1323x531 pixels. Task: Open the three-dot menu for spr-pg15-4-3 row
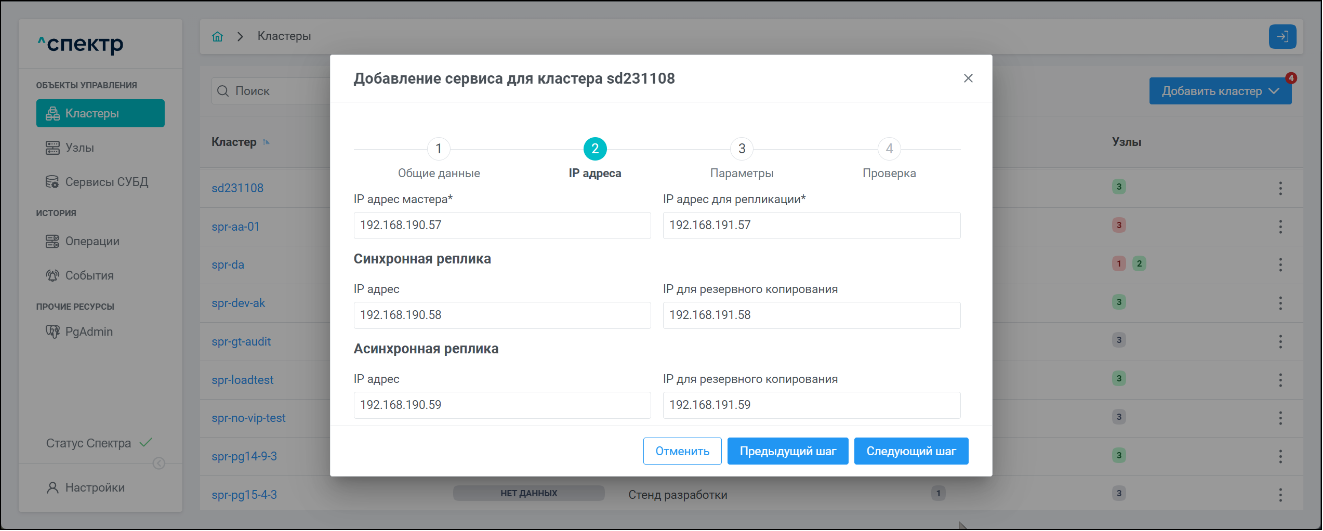point(1280,494)
